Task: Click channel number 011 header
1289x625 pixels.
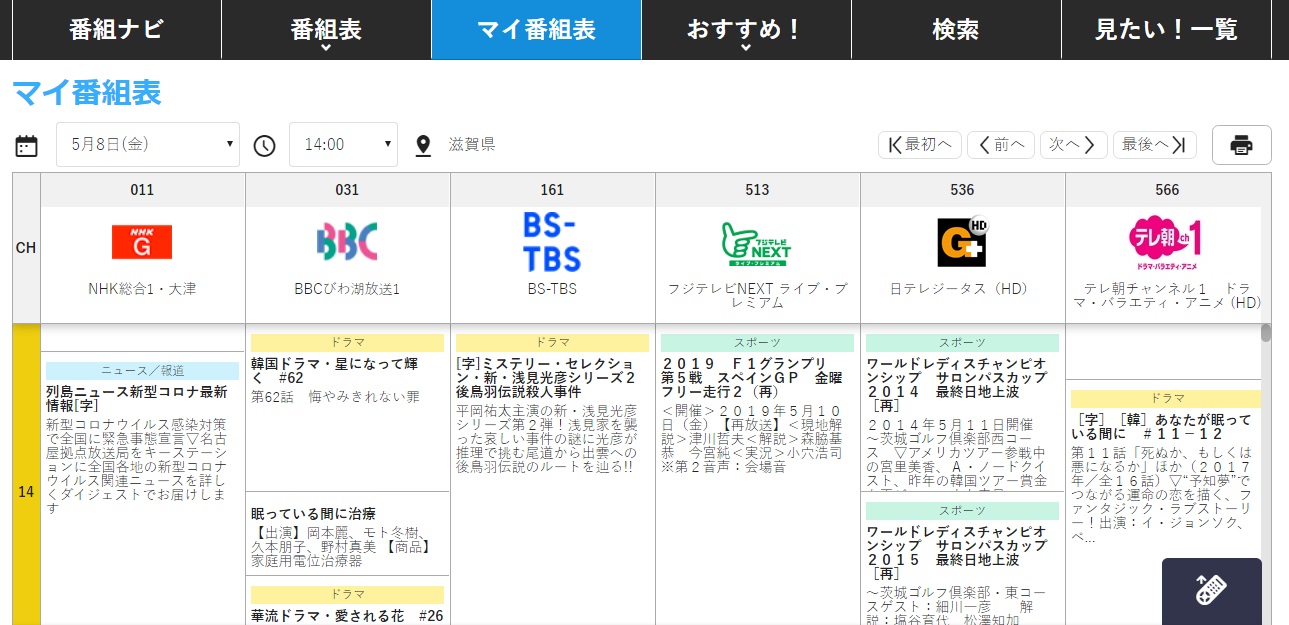Action: [x=142, y=190]
